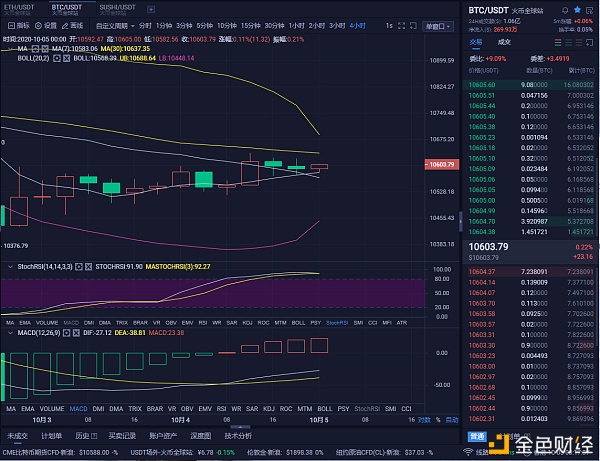This screenshot has width=600, height=461.
Task: Open the 成交 trades tab
Action: [x=504, y=42]
